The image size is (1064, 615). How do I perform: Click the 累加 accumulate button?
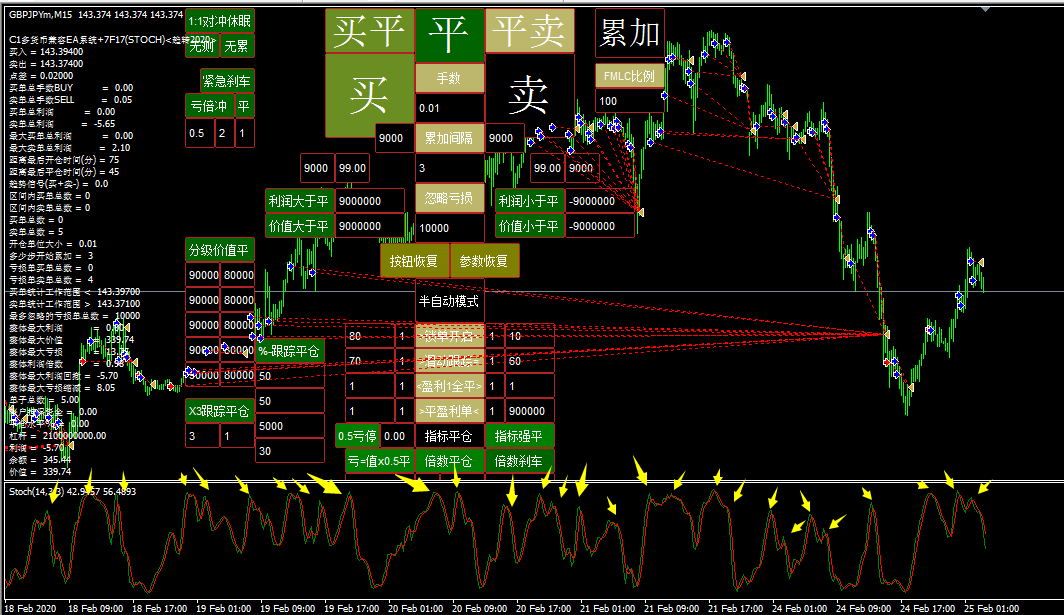click(629, 34)
